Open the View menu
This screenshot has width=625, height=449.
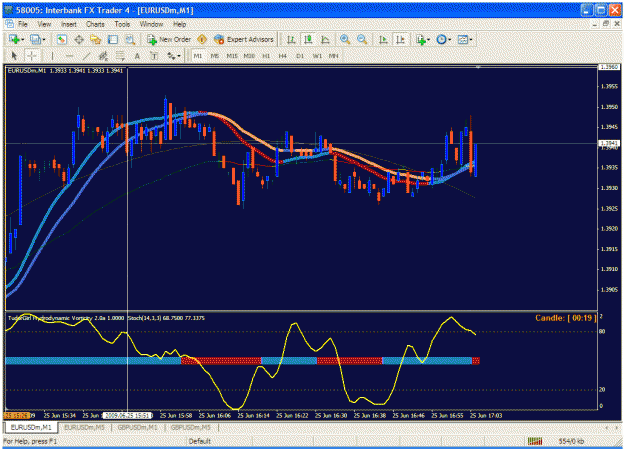[x=44, y=24]
